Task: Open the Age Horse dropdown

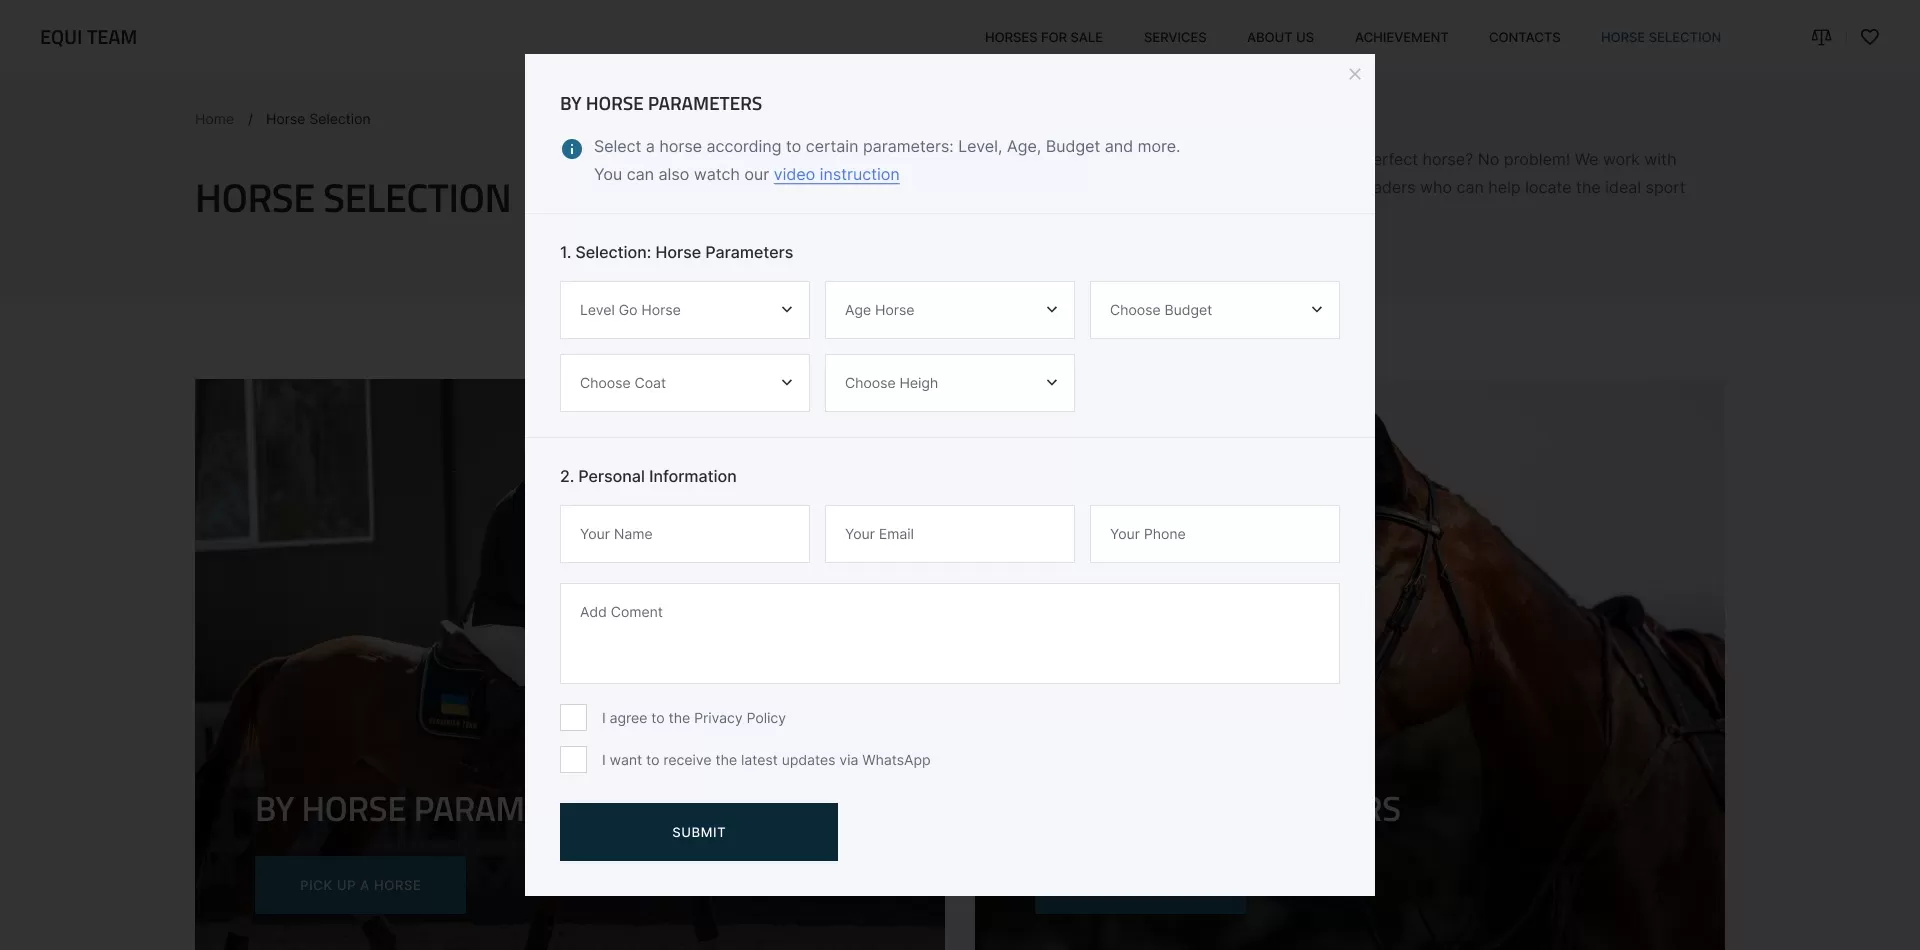Action: (950, 310)
